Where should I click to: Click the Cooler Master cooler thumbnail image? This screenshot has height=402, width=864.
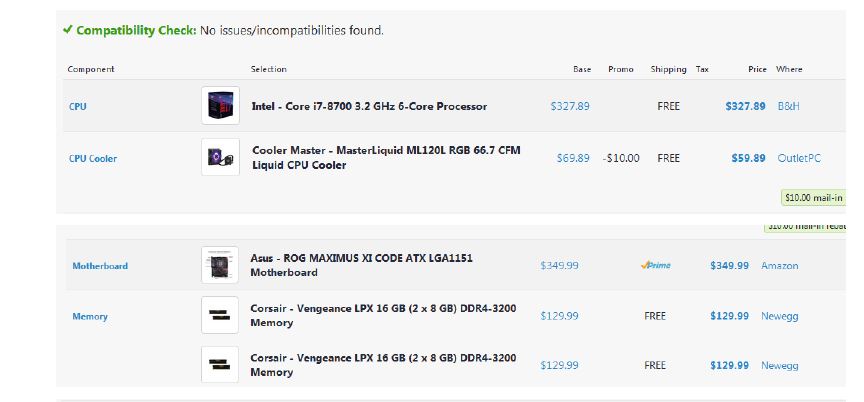(x=220, y=157)
